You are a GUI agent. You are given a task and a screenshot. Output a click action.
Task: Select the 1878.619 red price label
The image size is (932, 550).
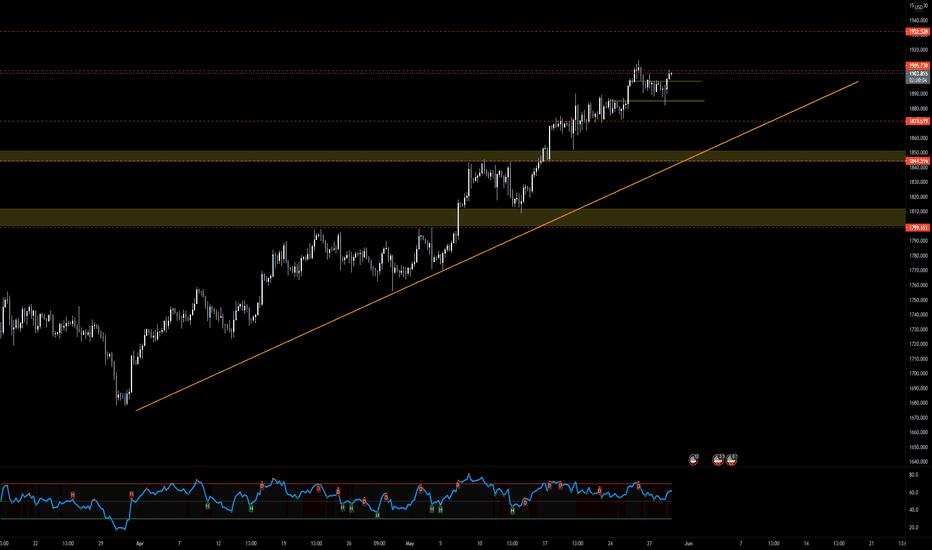918,121
